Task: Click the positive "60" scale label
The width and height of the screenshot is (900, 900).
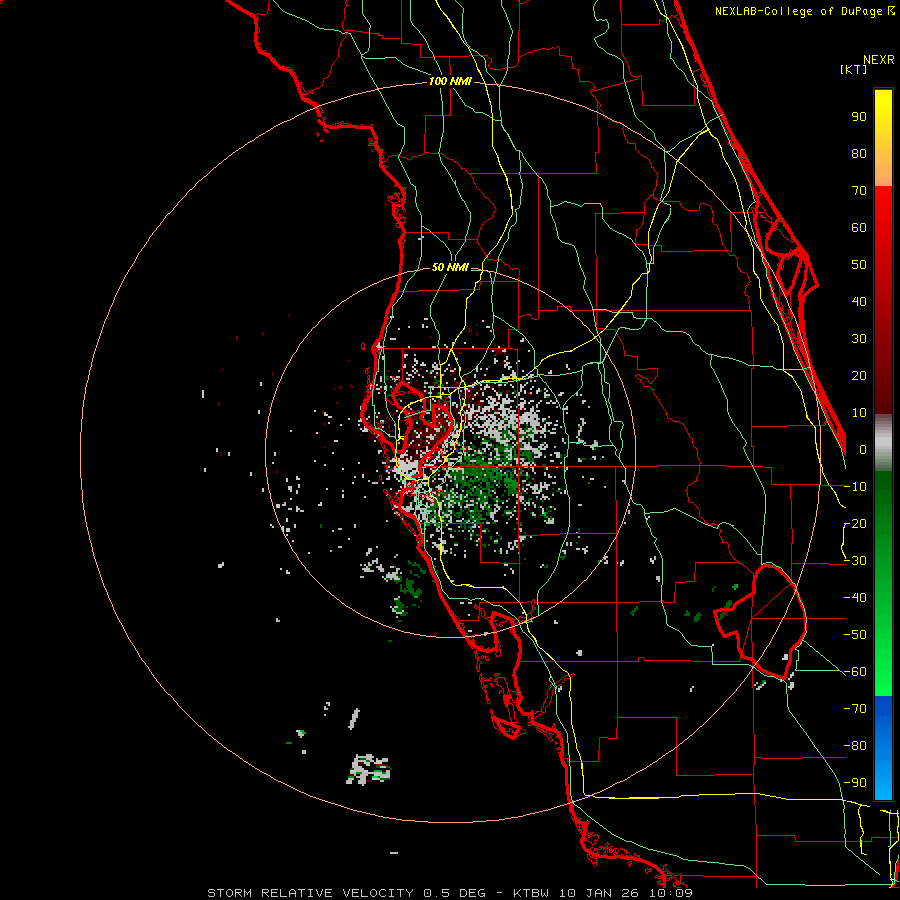Action: pos(859,228)
